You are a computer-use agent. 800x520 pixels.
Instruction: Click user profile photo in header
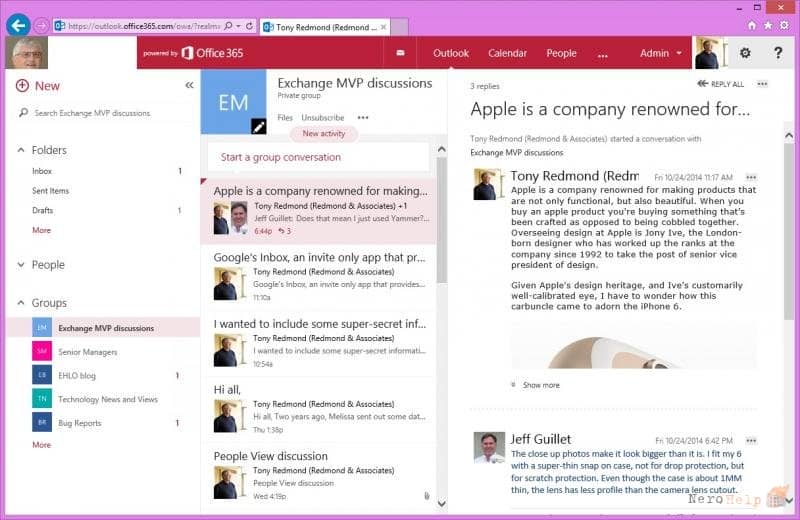[708, 53]
